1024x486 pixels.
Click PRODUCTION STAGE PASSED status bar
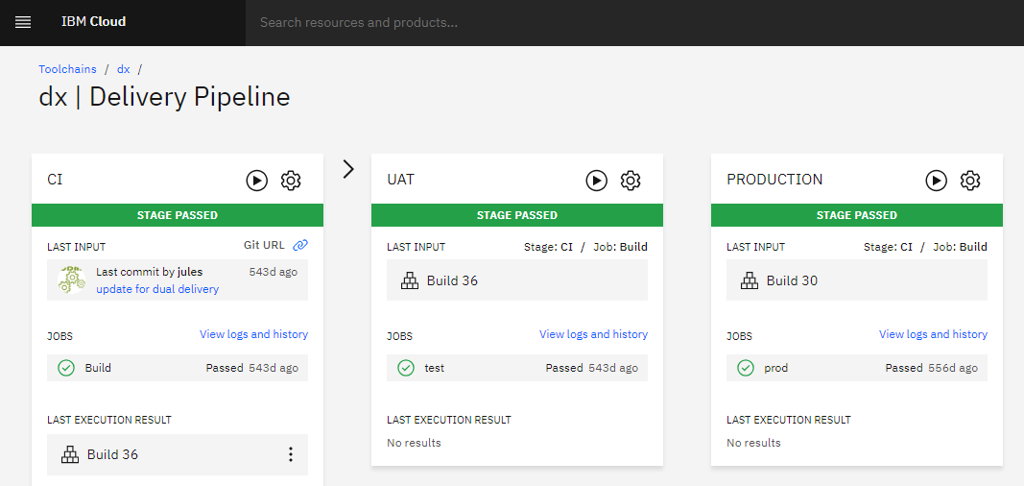(857, 216)
